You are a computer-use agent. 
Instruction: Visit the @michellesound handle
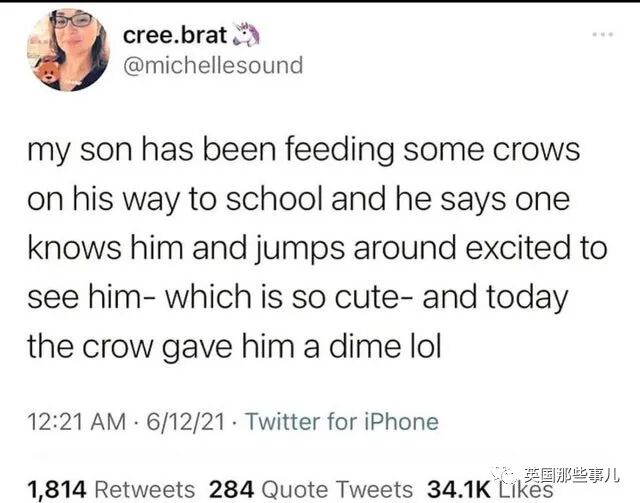coord(212,66)
